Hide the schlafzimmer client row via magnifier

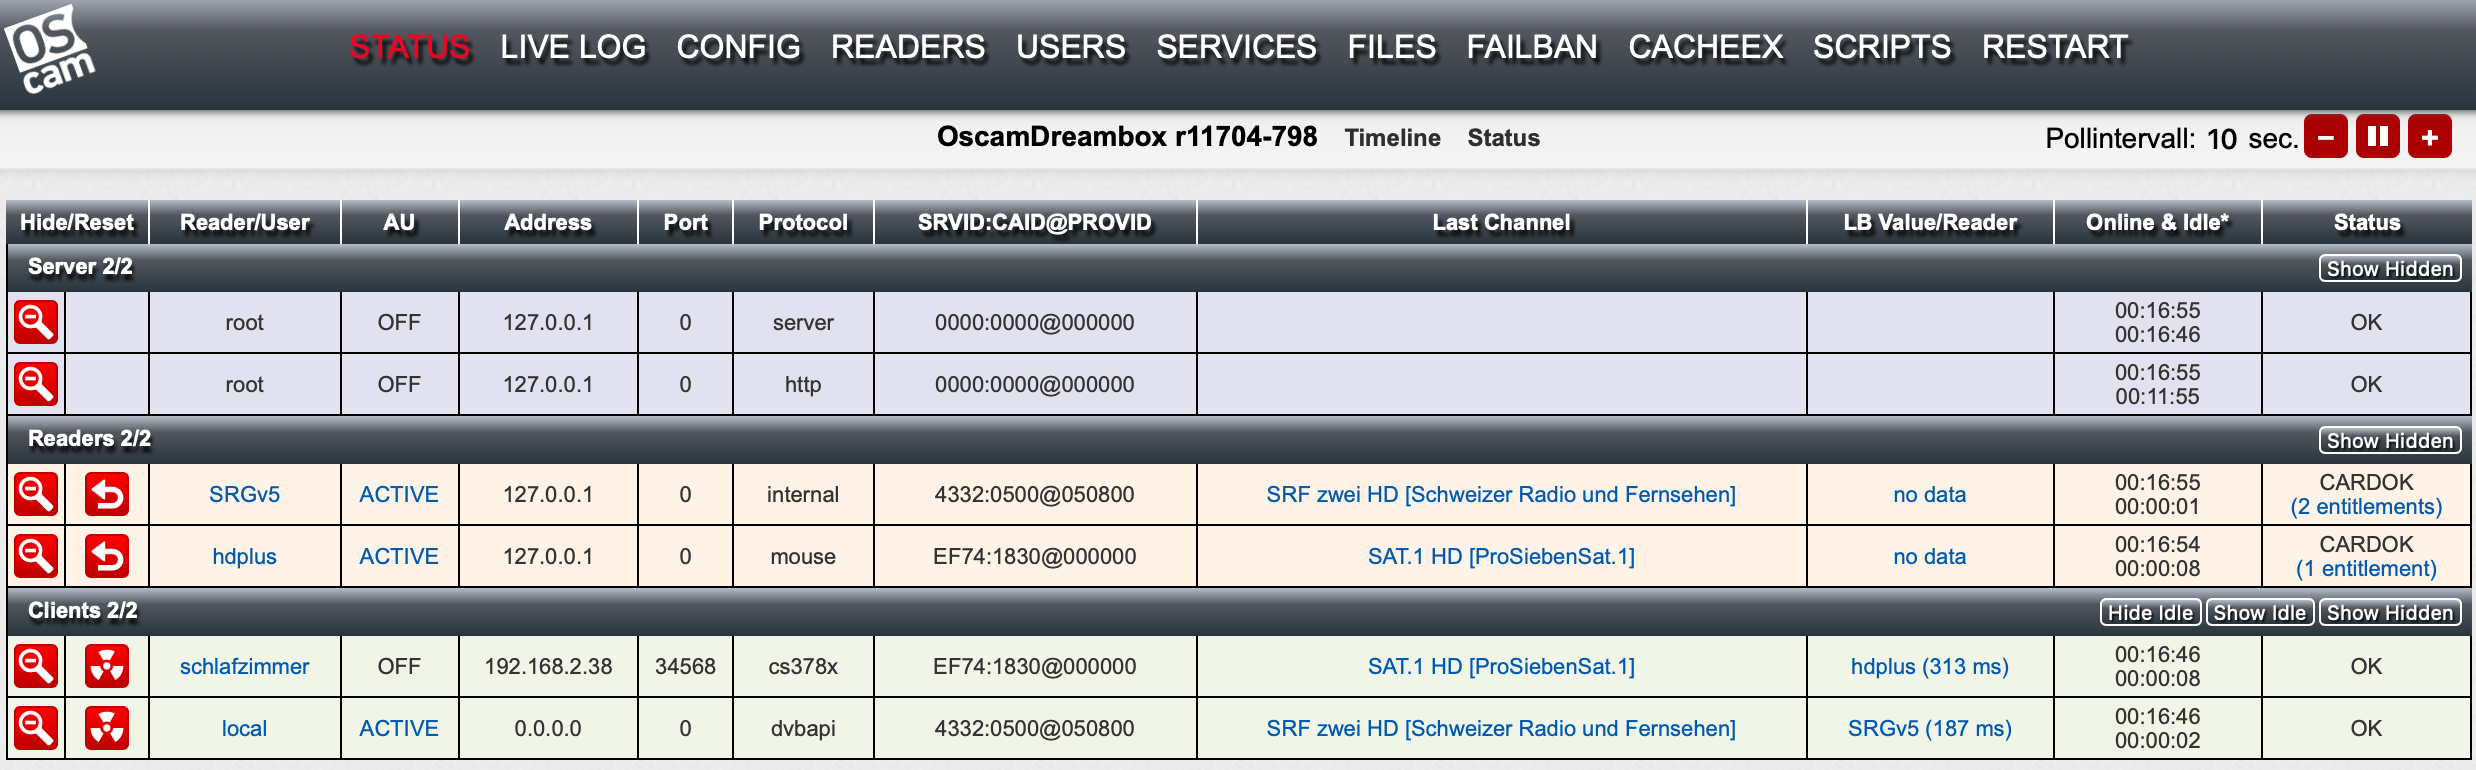pos(36,666)
